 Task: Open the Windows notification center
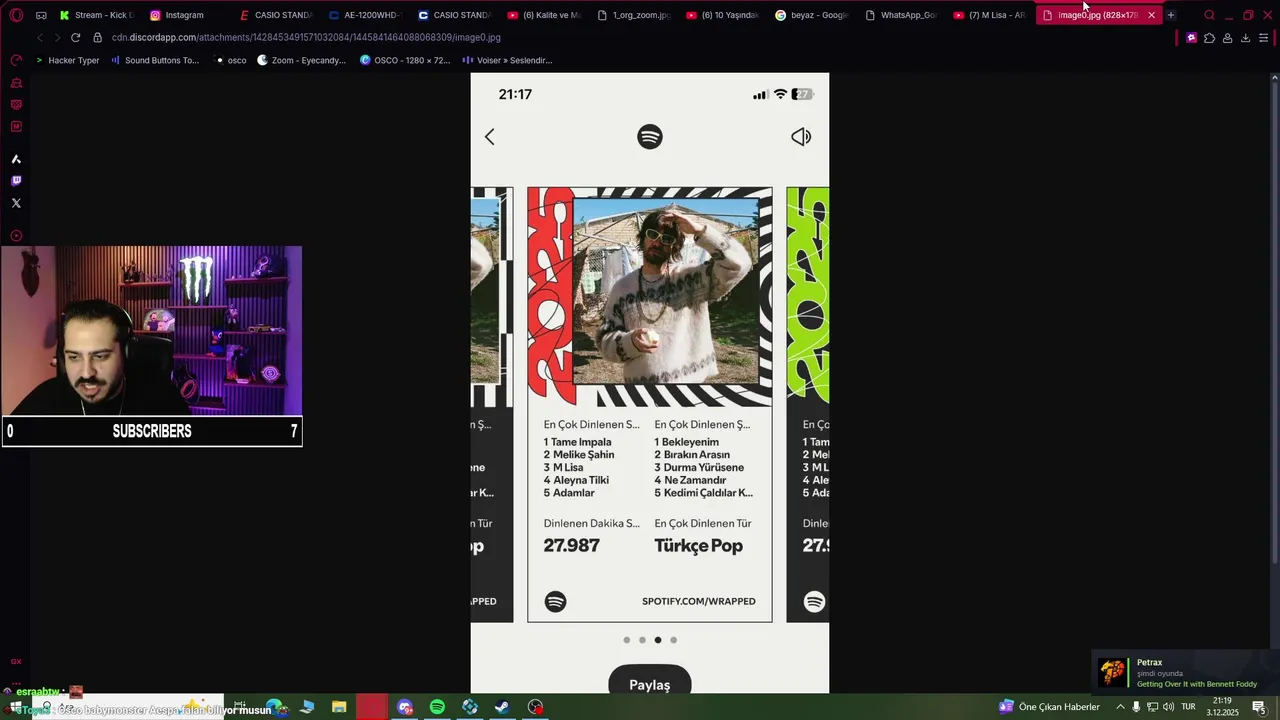(x=1259, y=707)
